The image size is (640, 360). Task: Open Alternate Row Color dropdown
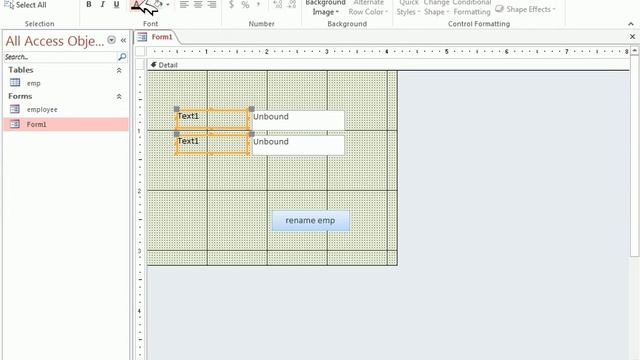tap(368, 8)
